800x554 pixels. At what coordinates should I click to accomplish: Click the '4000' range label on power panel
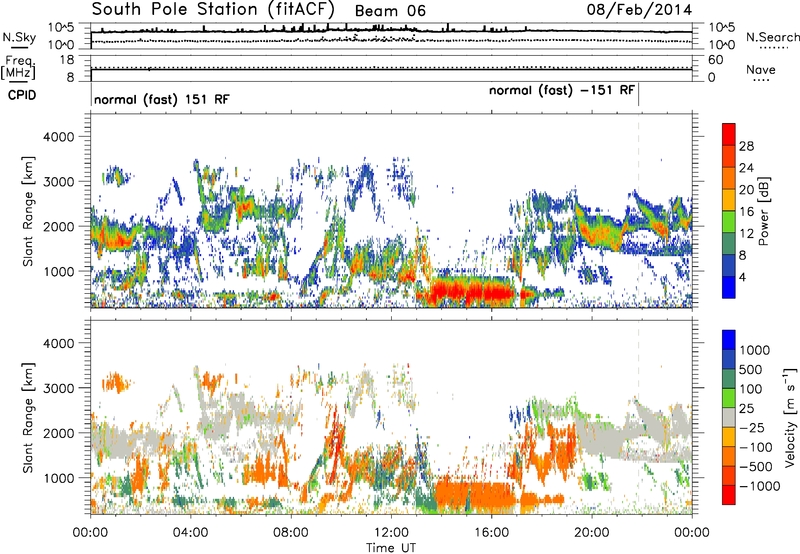click(58, 137)
